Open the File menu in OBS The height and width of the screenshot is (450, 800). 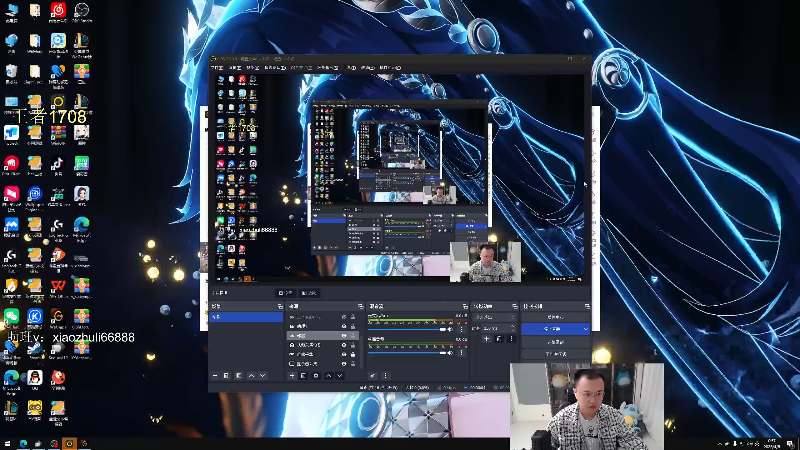(217, 68)
